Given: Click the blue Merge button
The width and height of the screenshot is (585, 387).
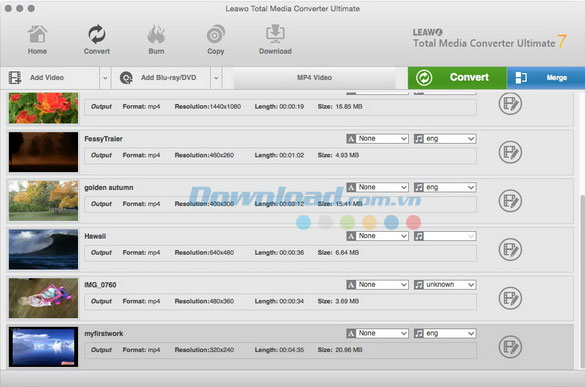Looking at the screenshot, I should click(545, 78).
